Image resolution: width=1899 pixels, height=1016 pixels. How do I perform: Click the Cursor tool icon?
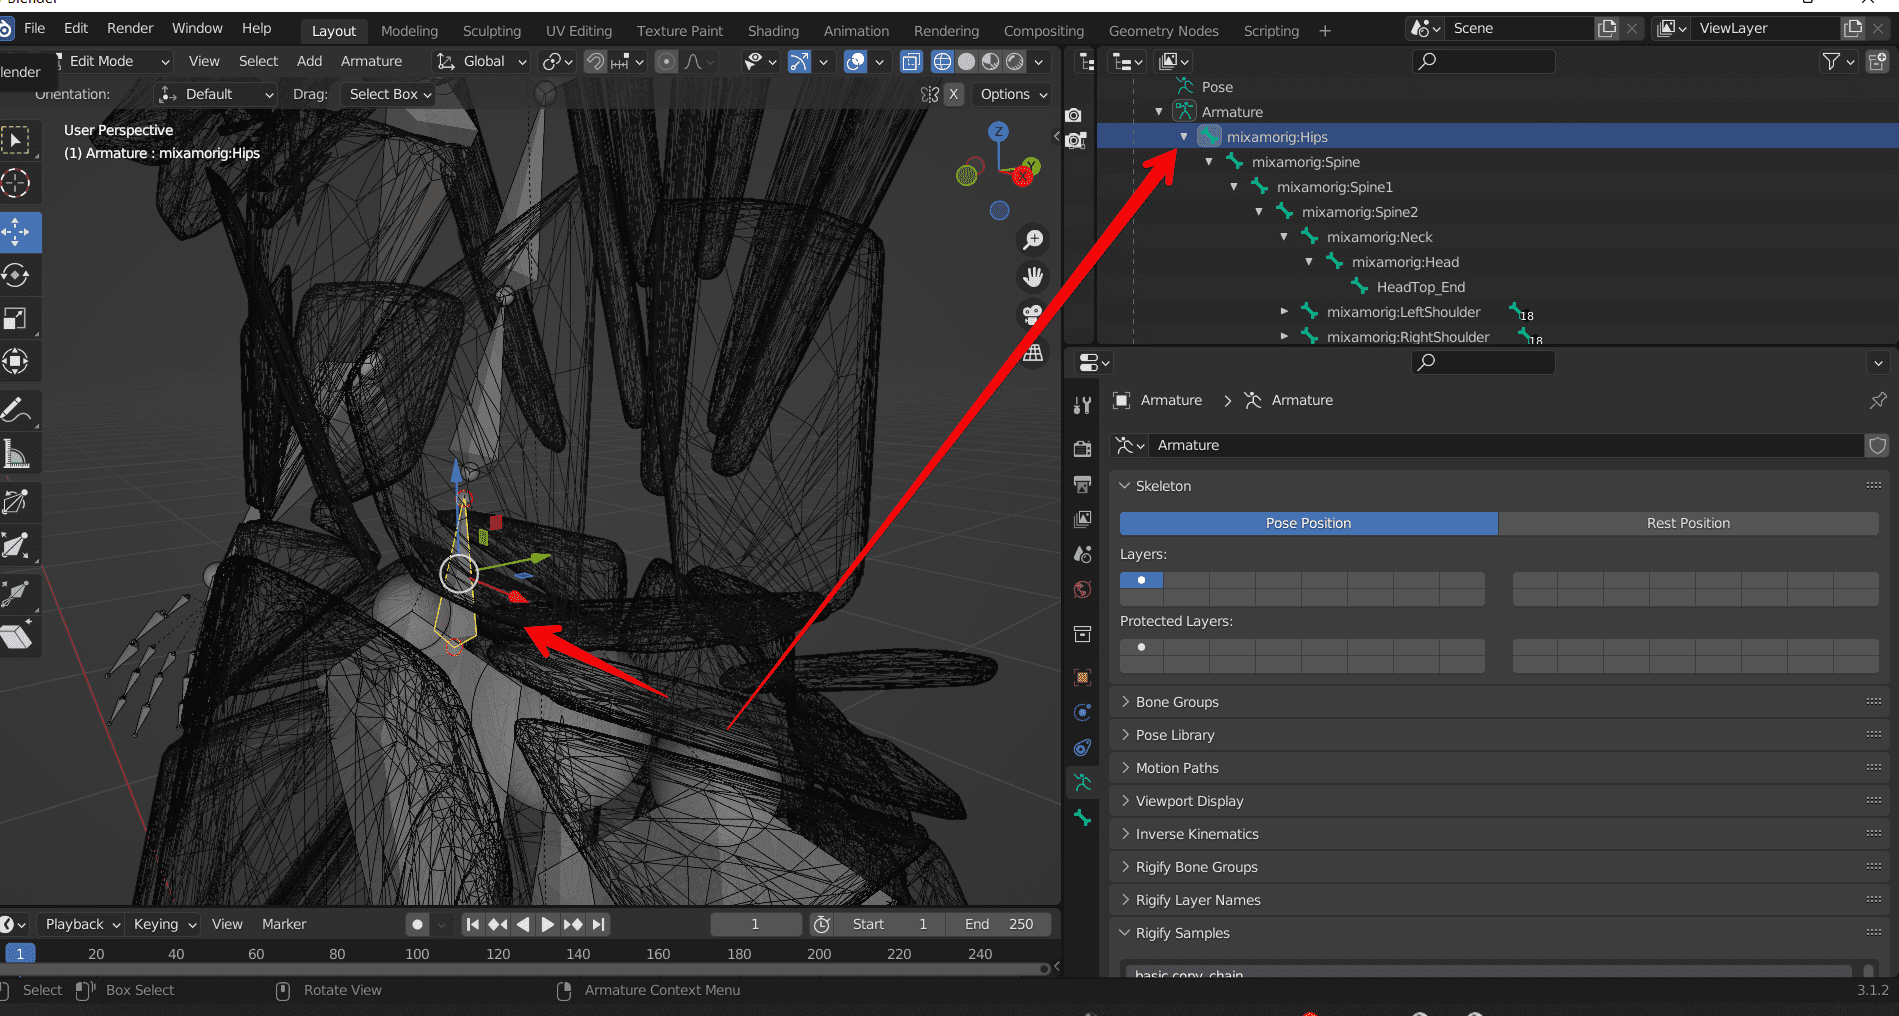click(17, 183)
